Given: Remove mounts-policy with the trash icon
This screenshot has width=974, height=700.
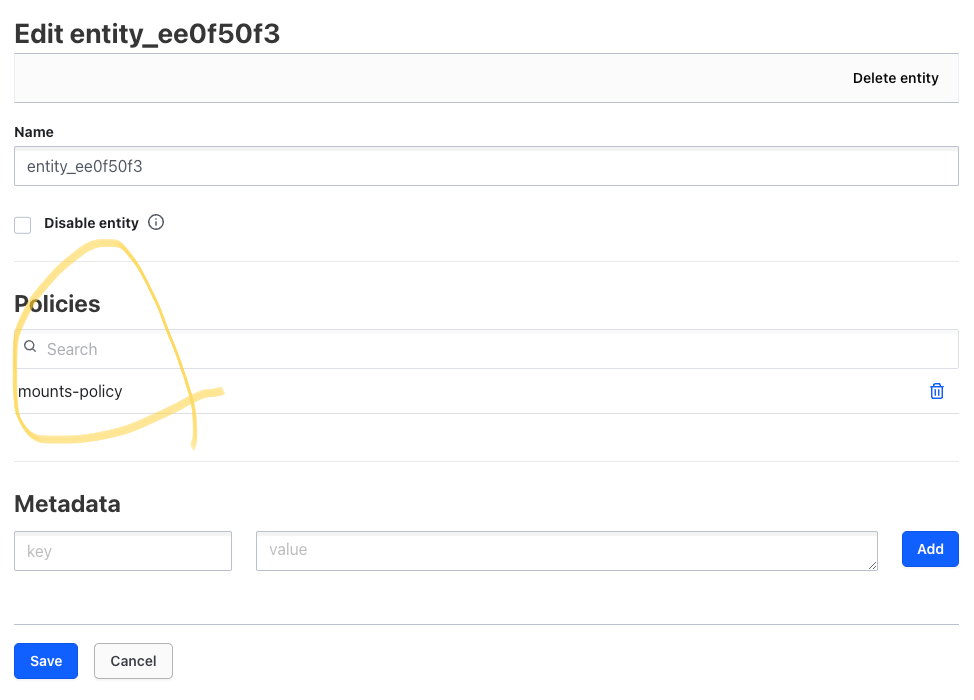Looking at the screenshot, I should click(937, 391).
